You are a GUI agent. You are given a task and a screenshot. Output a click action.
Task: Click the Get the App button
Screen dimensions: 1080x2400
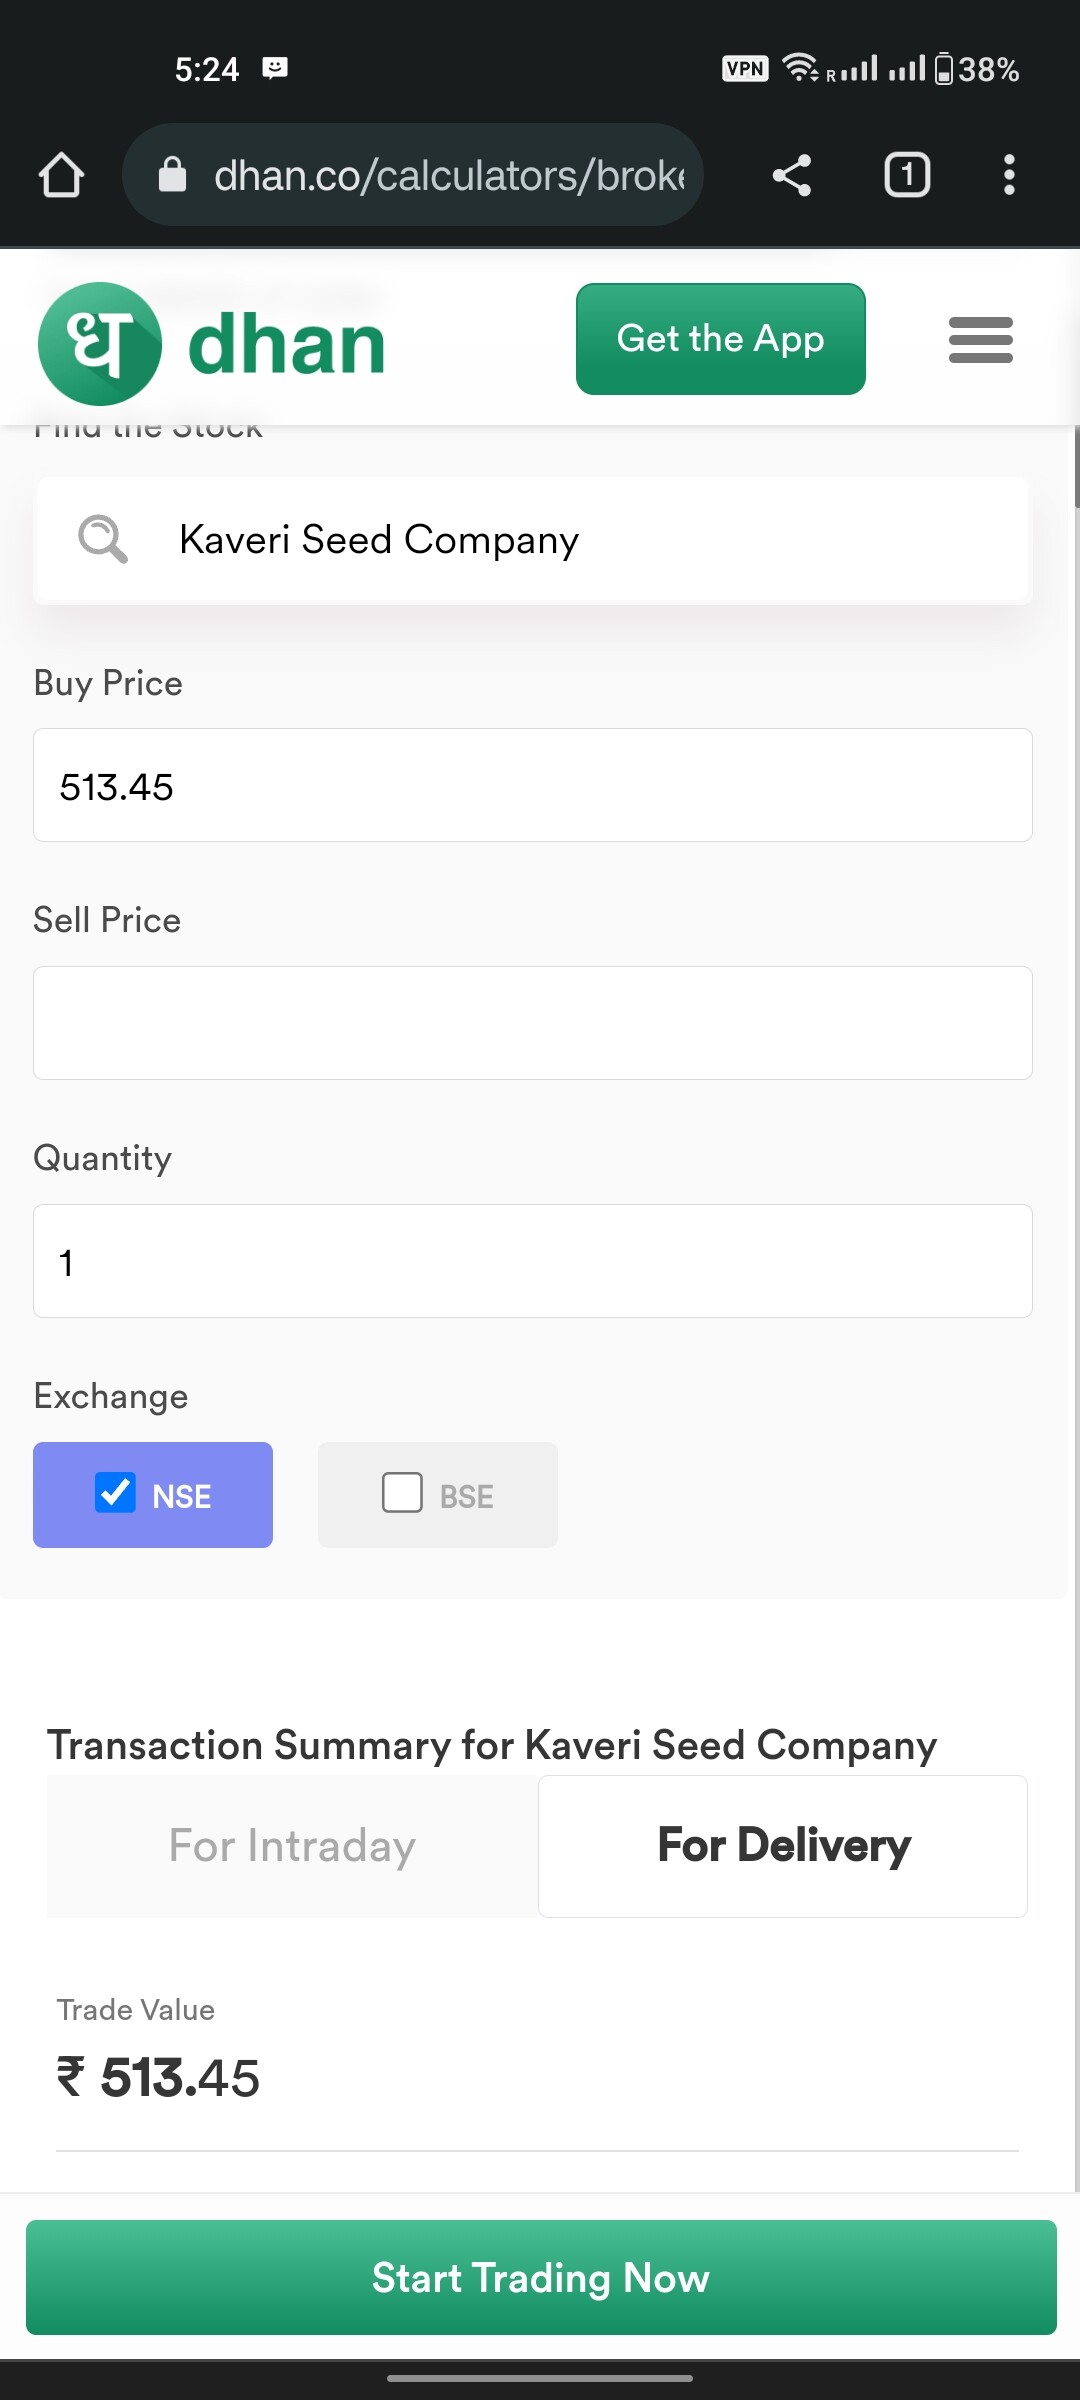[721, 339]
